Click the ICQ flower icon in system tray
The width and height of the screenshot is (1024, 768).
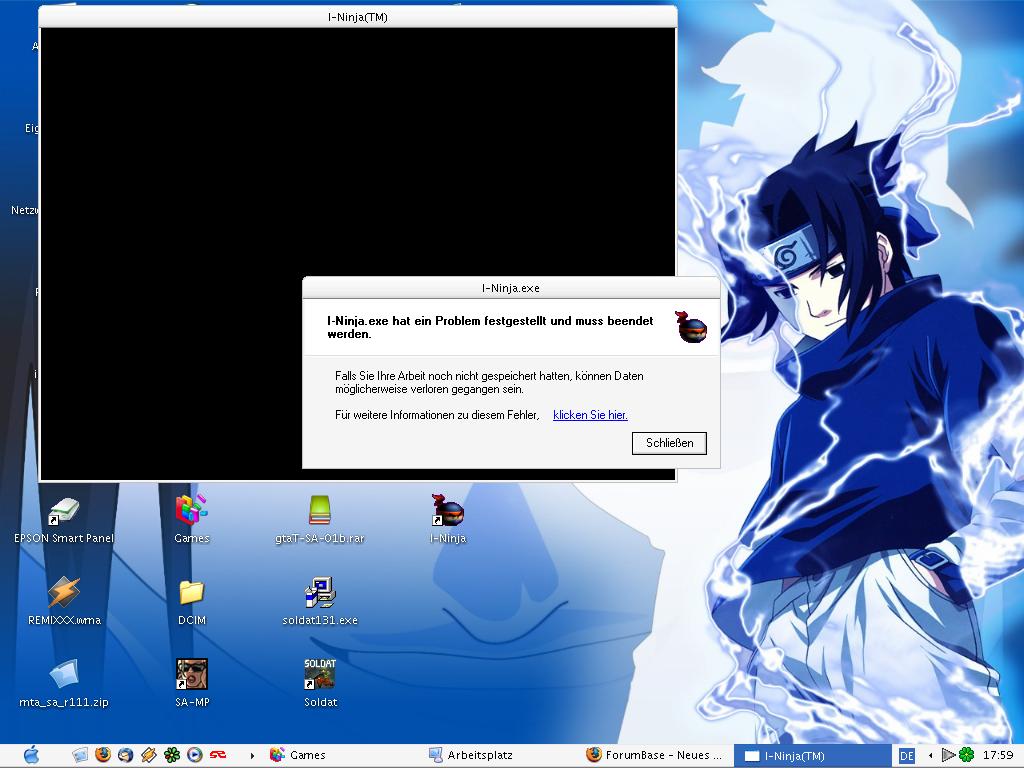click(x=966, y=755)
